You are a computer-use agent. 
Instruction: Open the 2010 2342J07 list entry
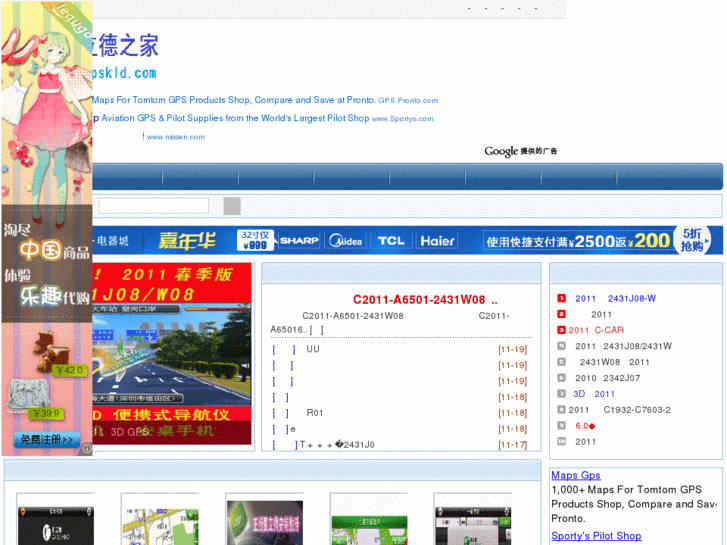(607, 378)
